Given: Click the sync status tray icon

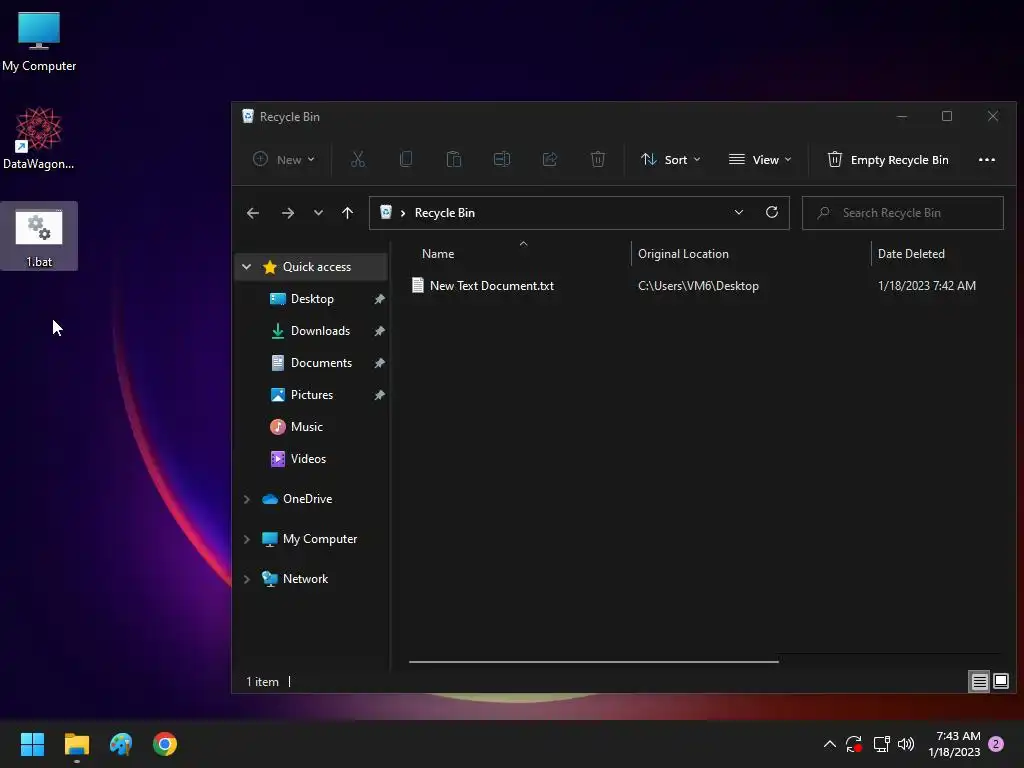Looking at the screenshot, I should pos(854,744).
